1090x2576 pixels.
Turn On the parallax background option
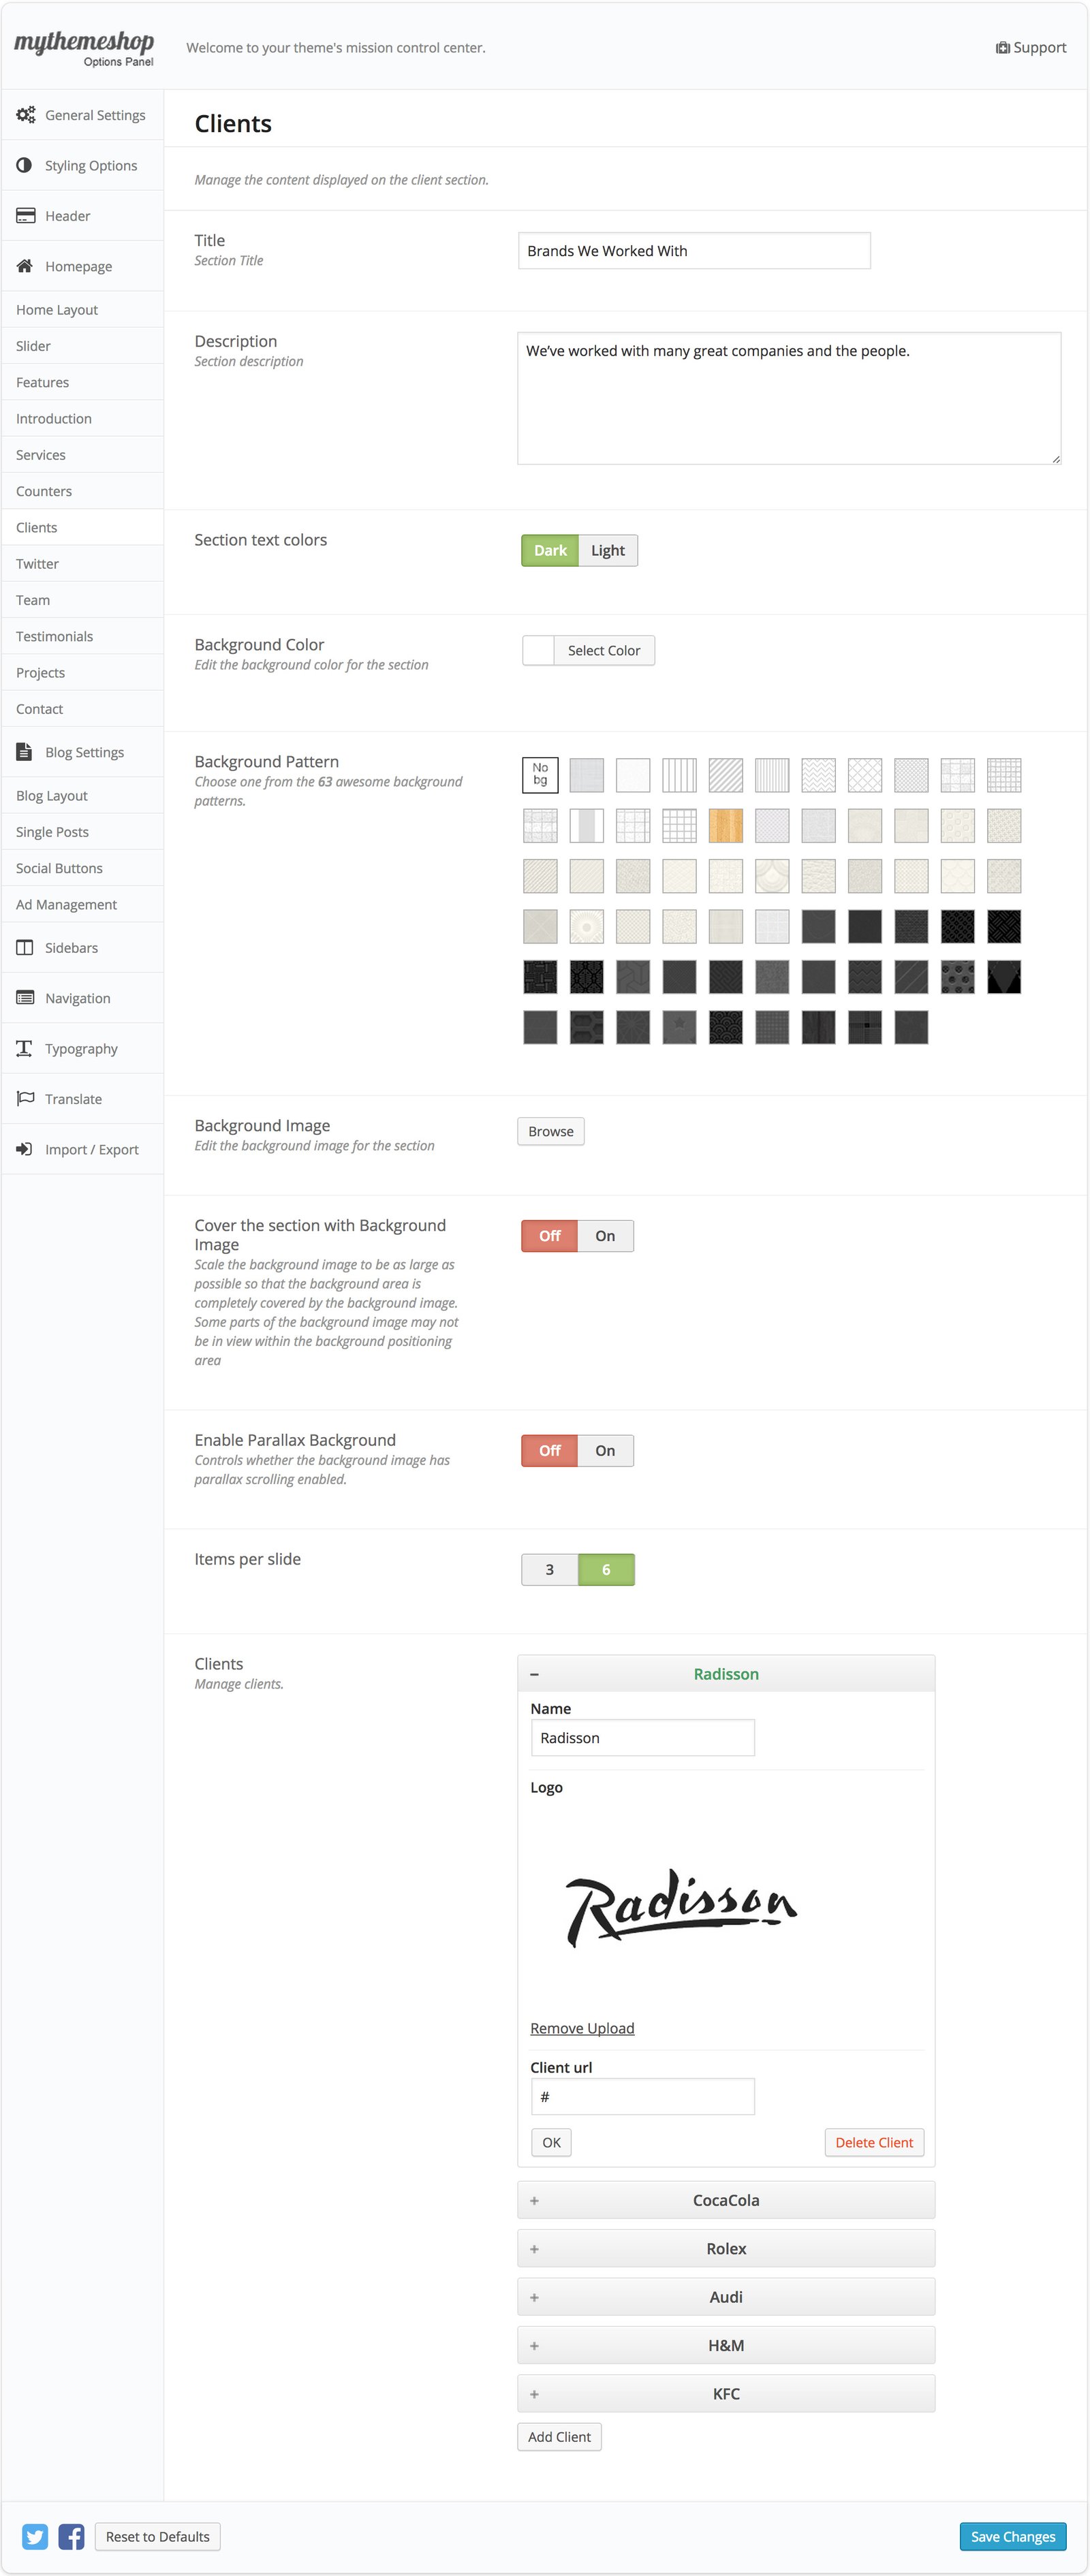[605, 1450]
